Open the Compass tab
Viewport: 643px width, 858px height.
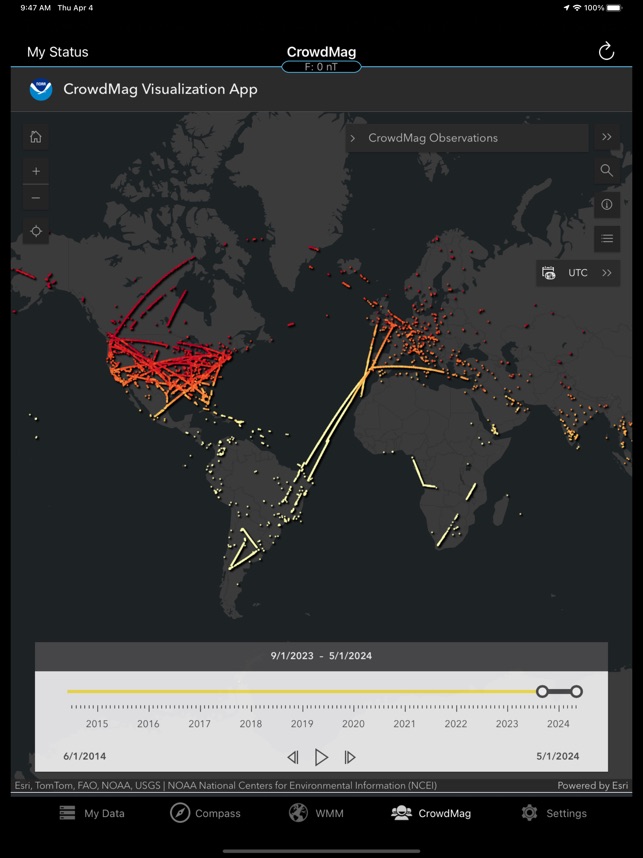205,813
